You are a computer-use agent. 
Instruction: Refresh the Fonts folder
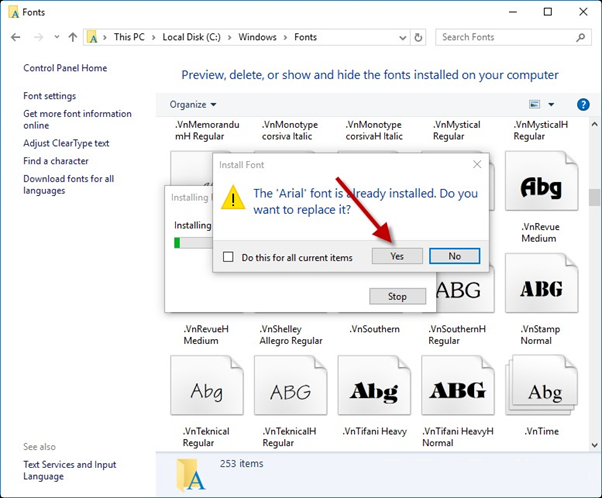(x=418, y=37)
